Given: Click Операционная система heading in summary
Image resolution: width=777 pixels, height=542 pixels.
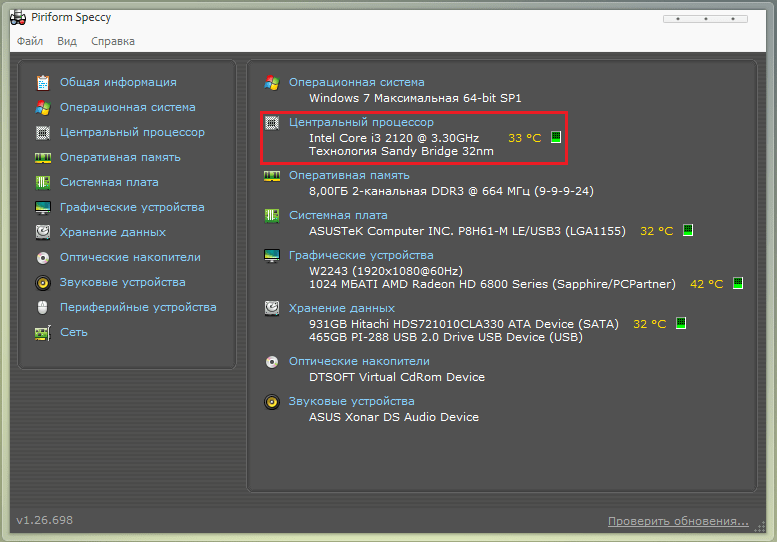Looking at the screenshot, I should [356, 82].
